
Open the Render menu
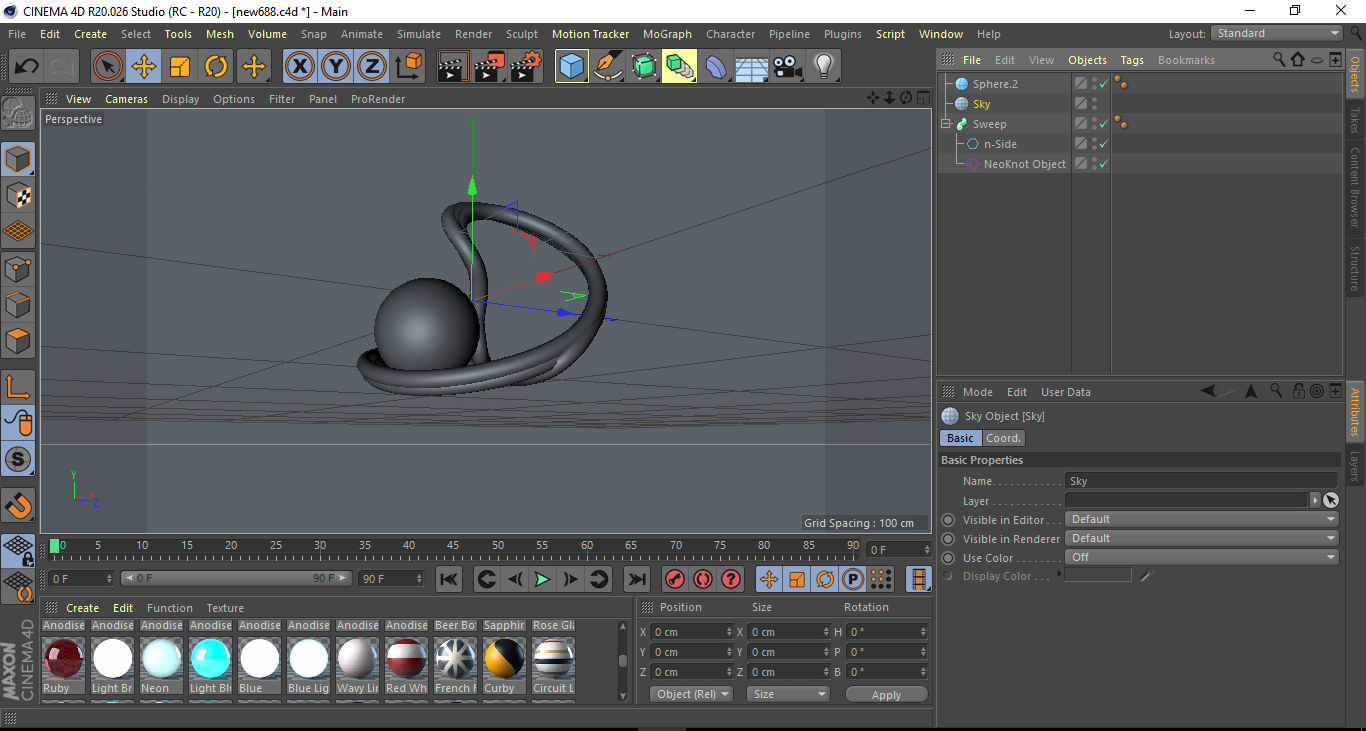[x=474, y=34]
